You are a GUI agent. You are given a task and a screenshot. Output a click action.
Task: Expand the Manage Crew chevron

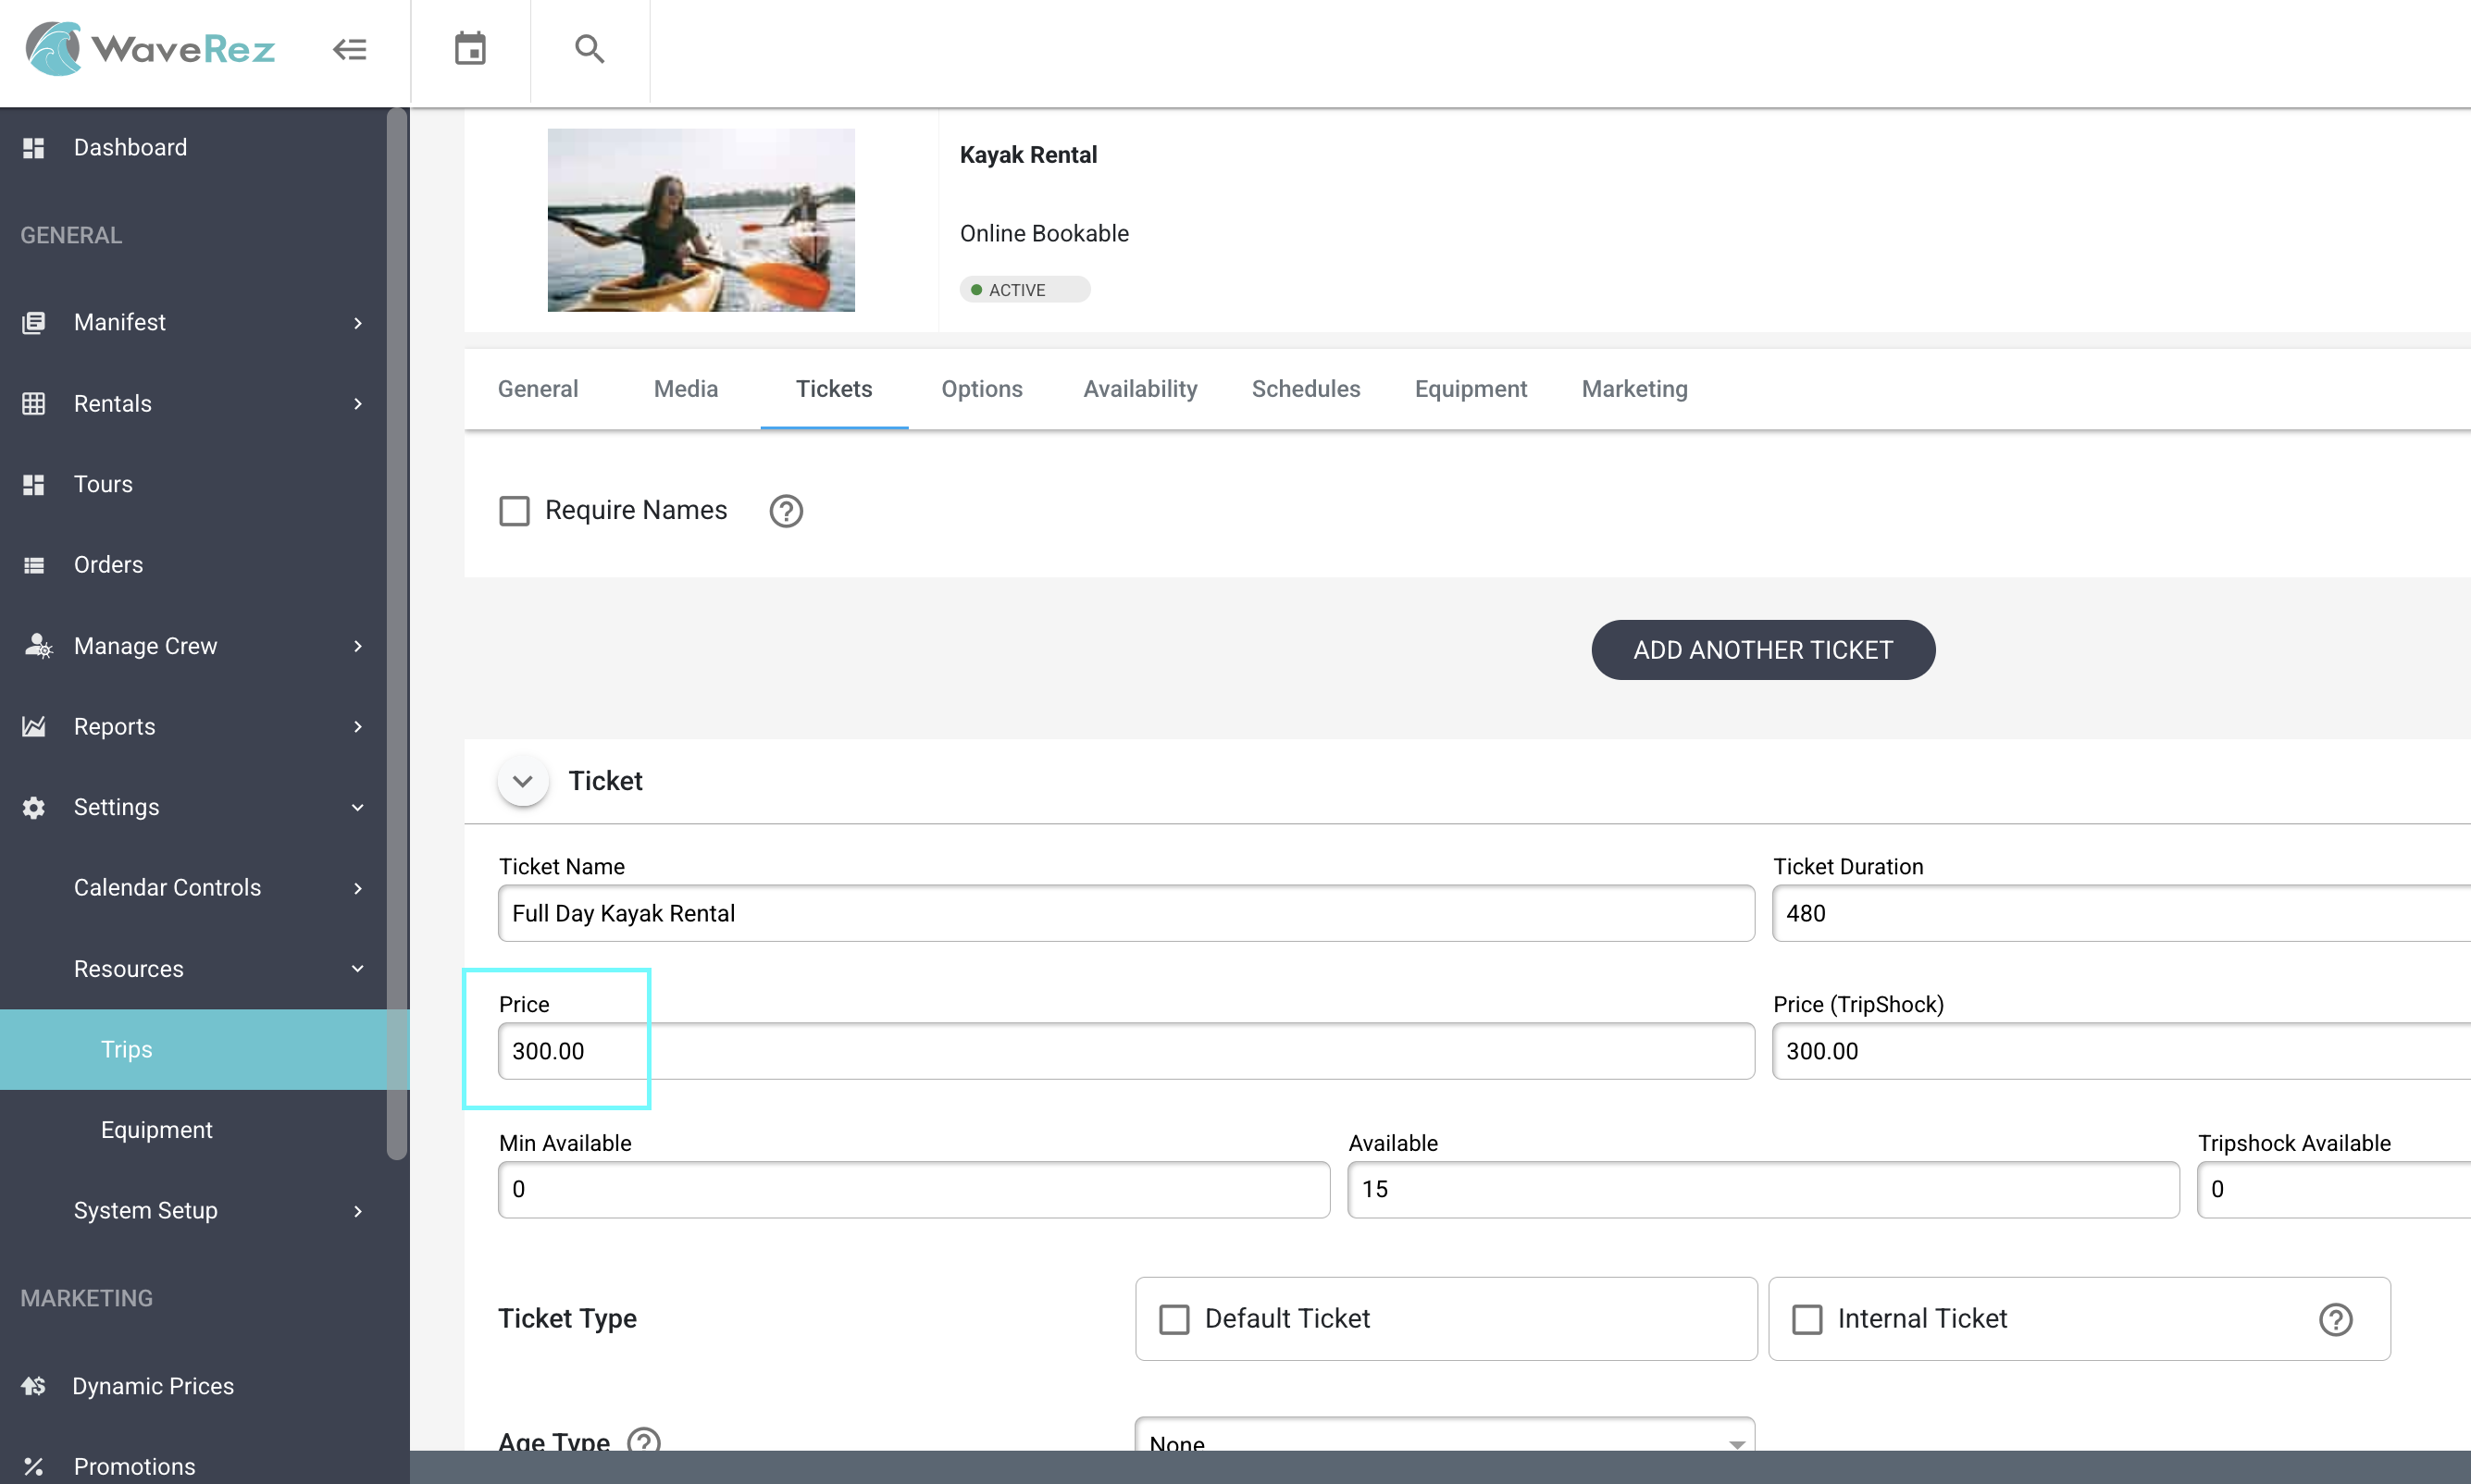pyautogui.click(x=358, y=646)
